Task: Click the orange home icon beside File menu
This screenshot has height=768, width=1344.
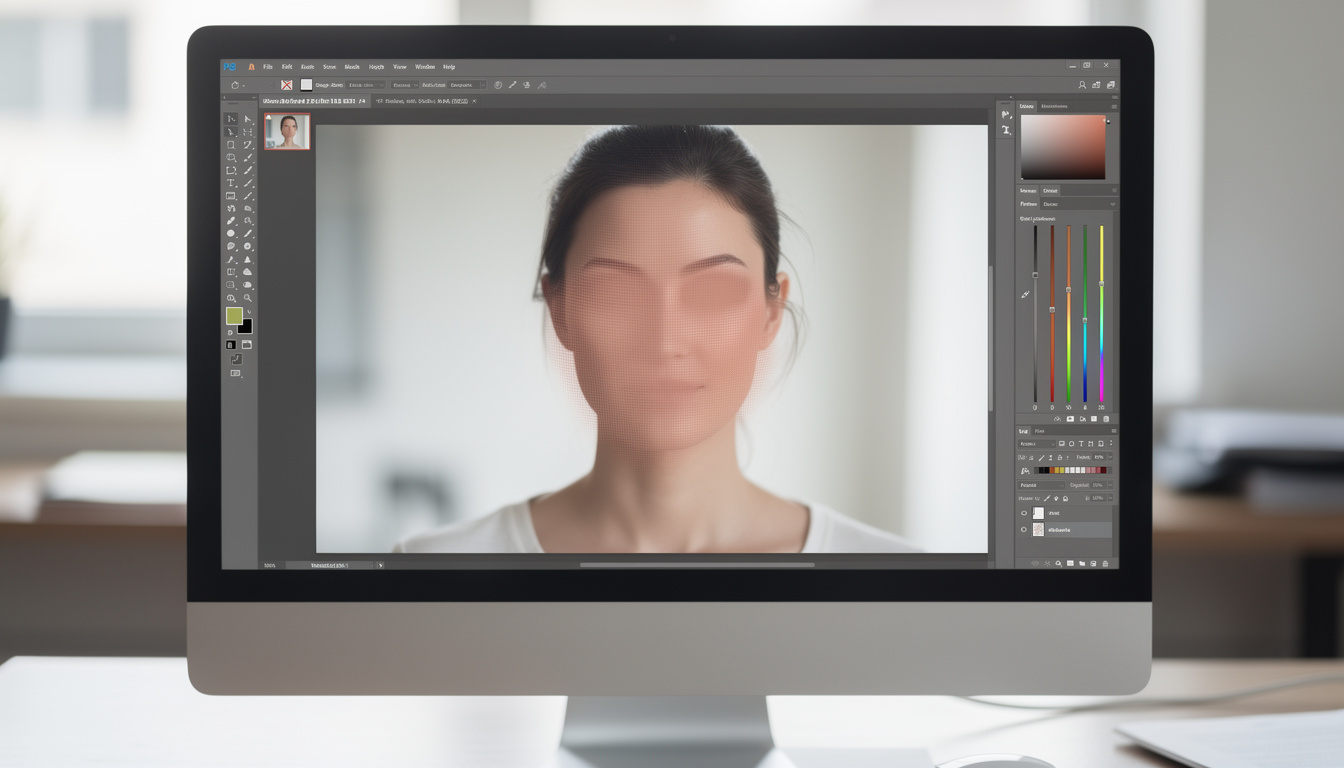Action: click(251, 67)
